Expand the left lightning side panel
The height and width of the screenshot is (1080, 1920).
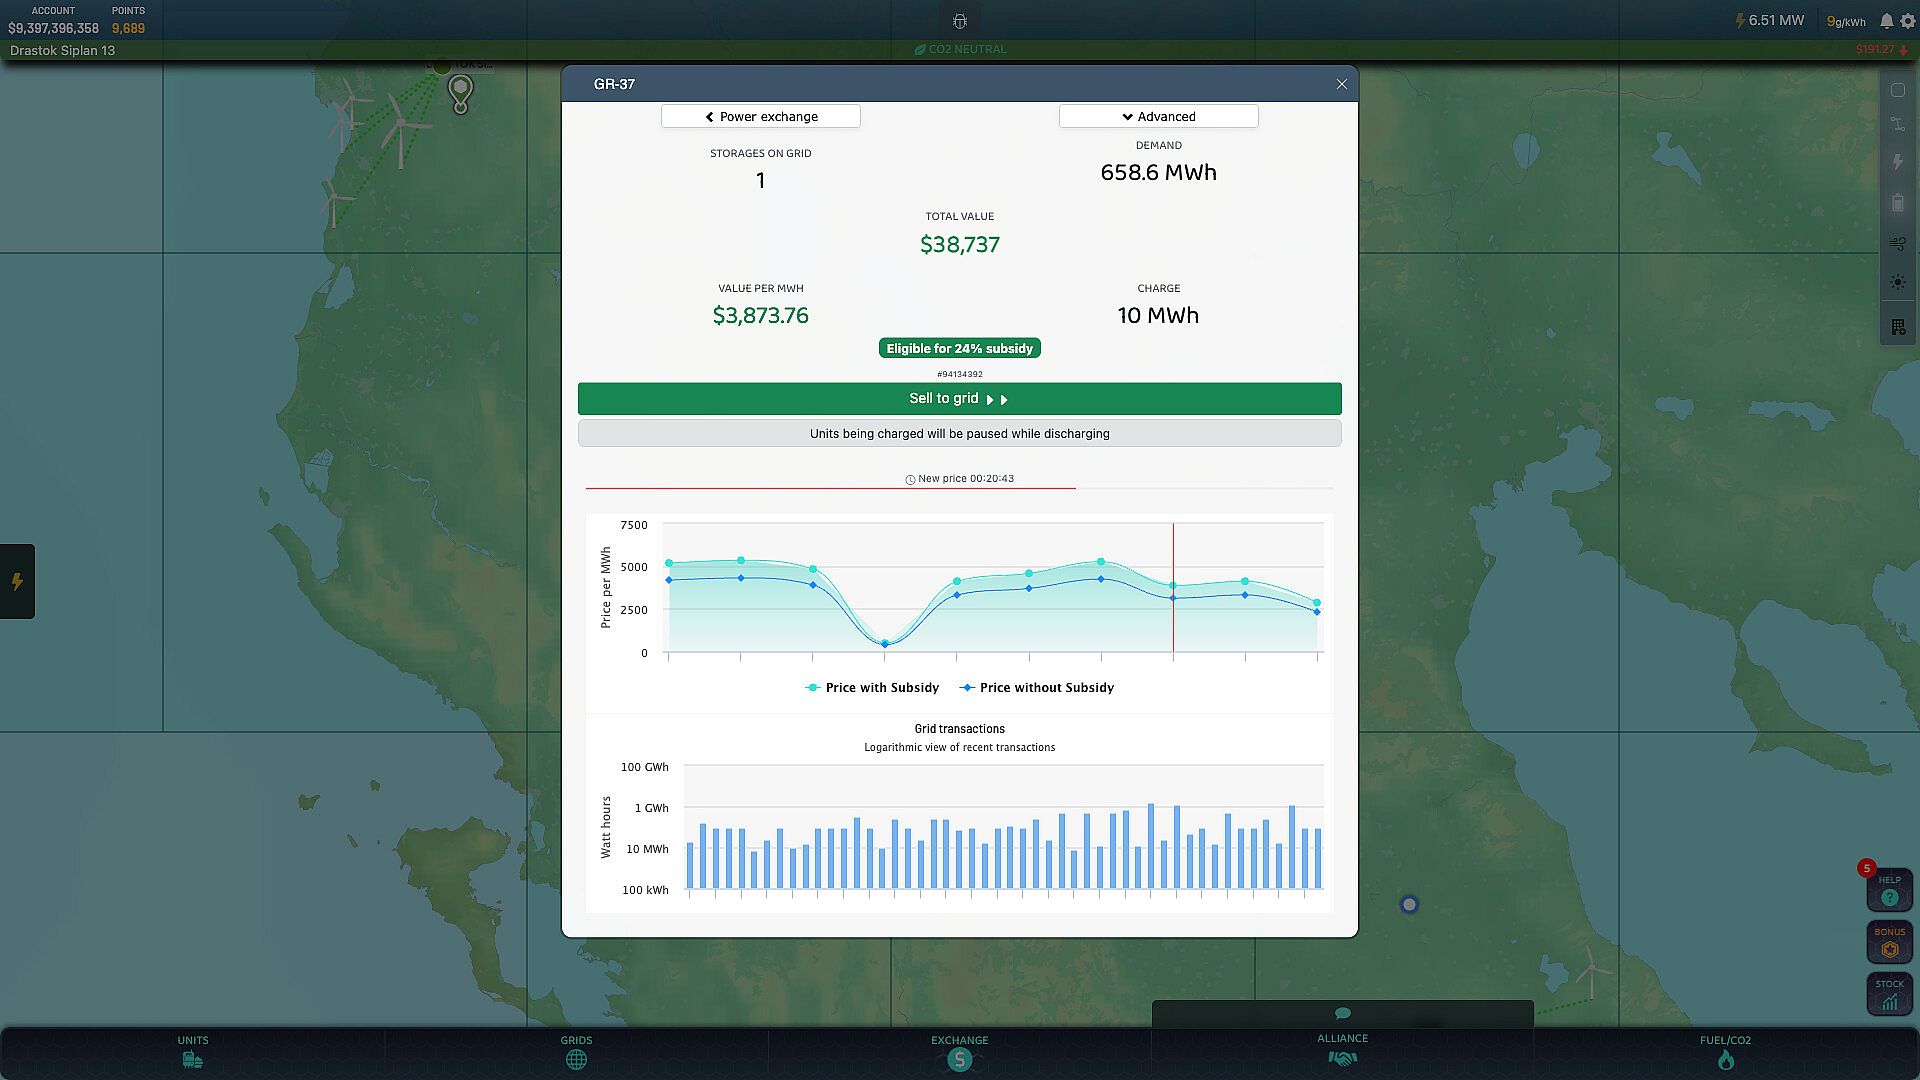coord(17,581)
